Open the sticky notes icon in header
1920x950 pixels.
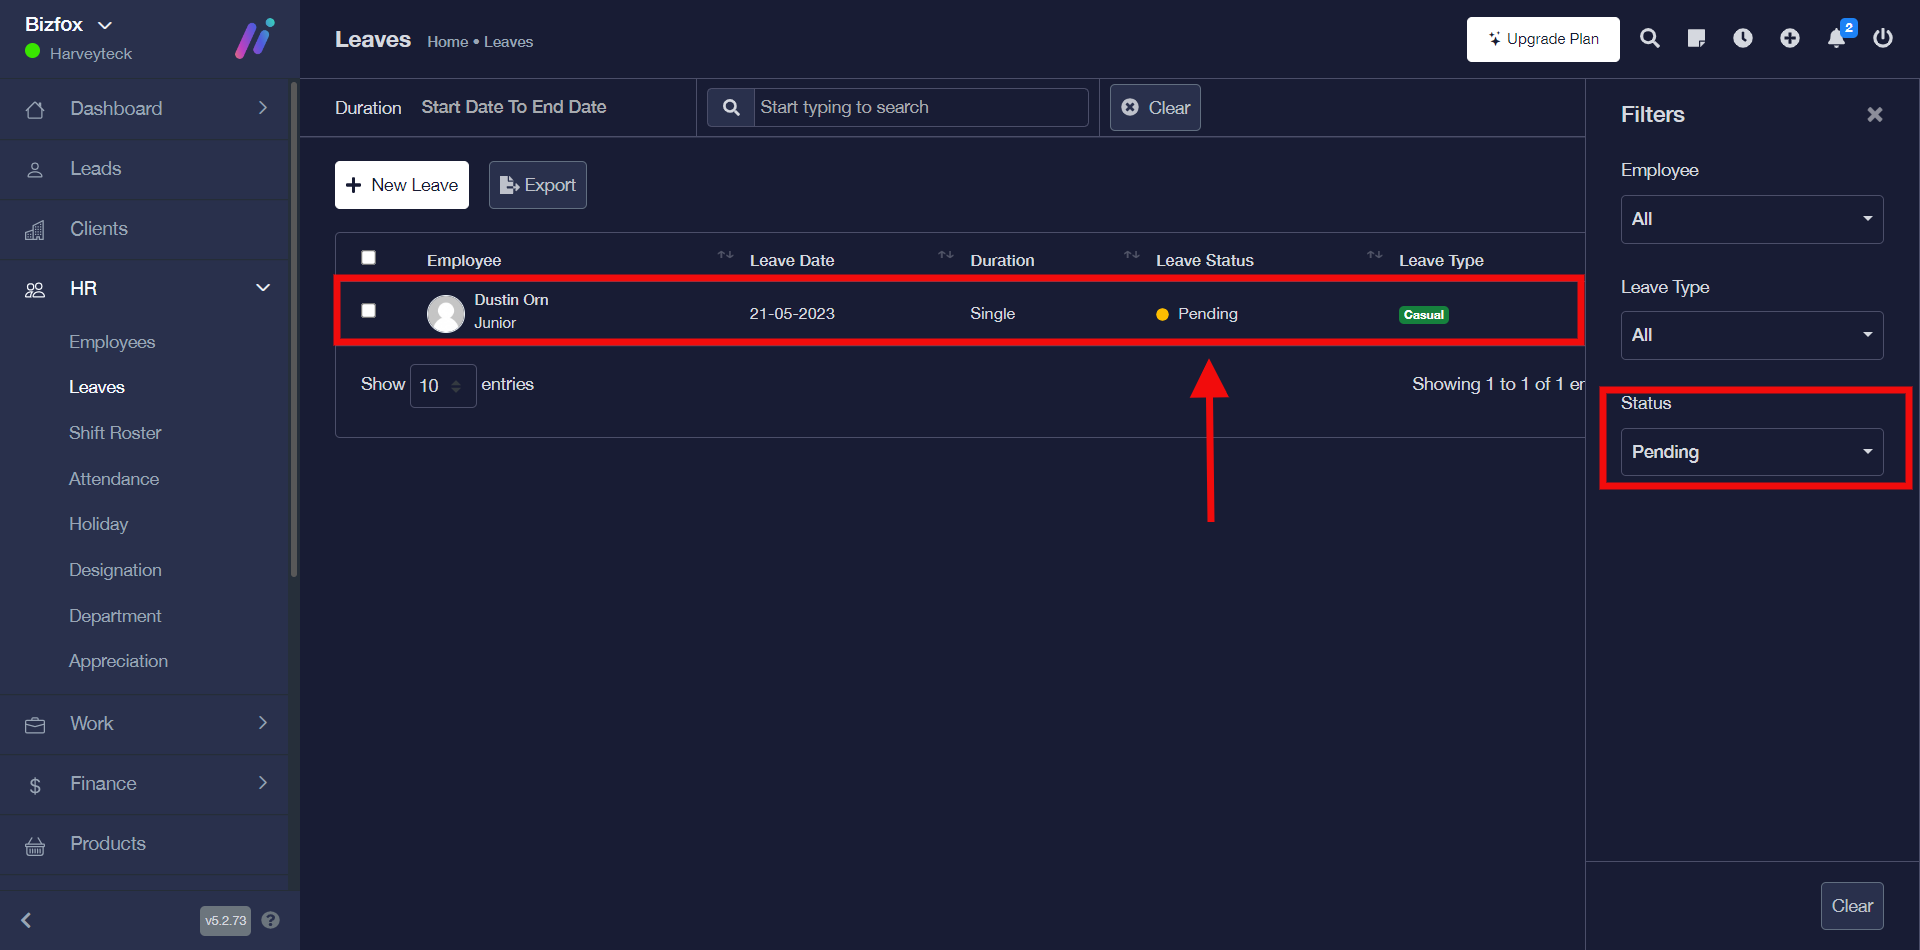pos(1696,39)
